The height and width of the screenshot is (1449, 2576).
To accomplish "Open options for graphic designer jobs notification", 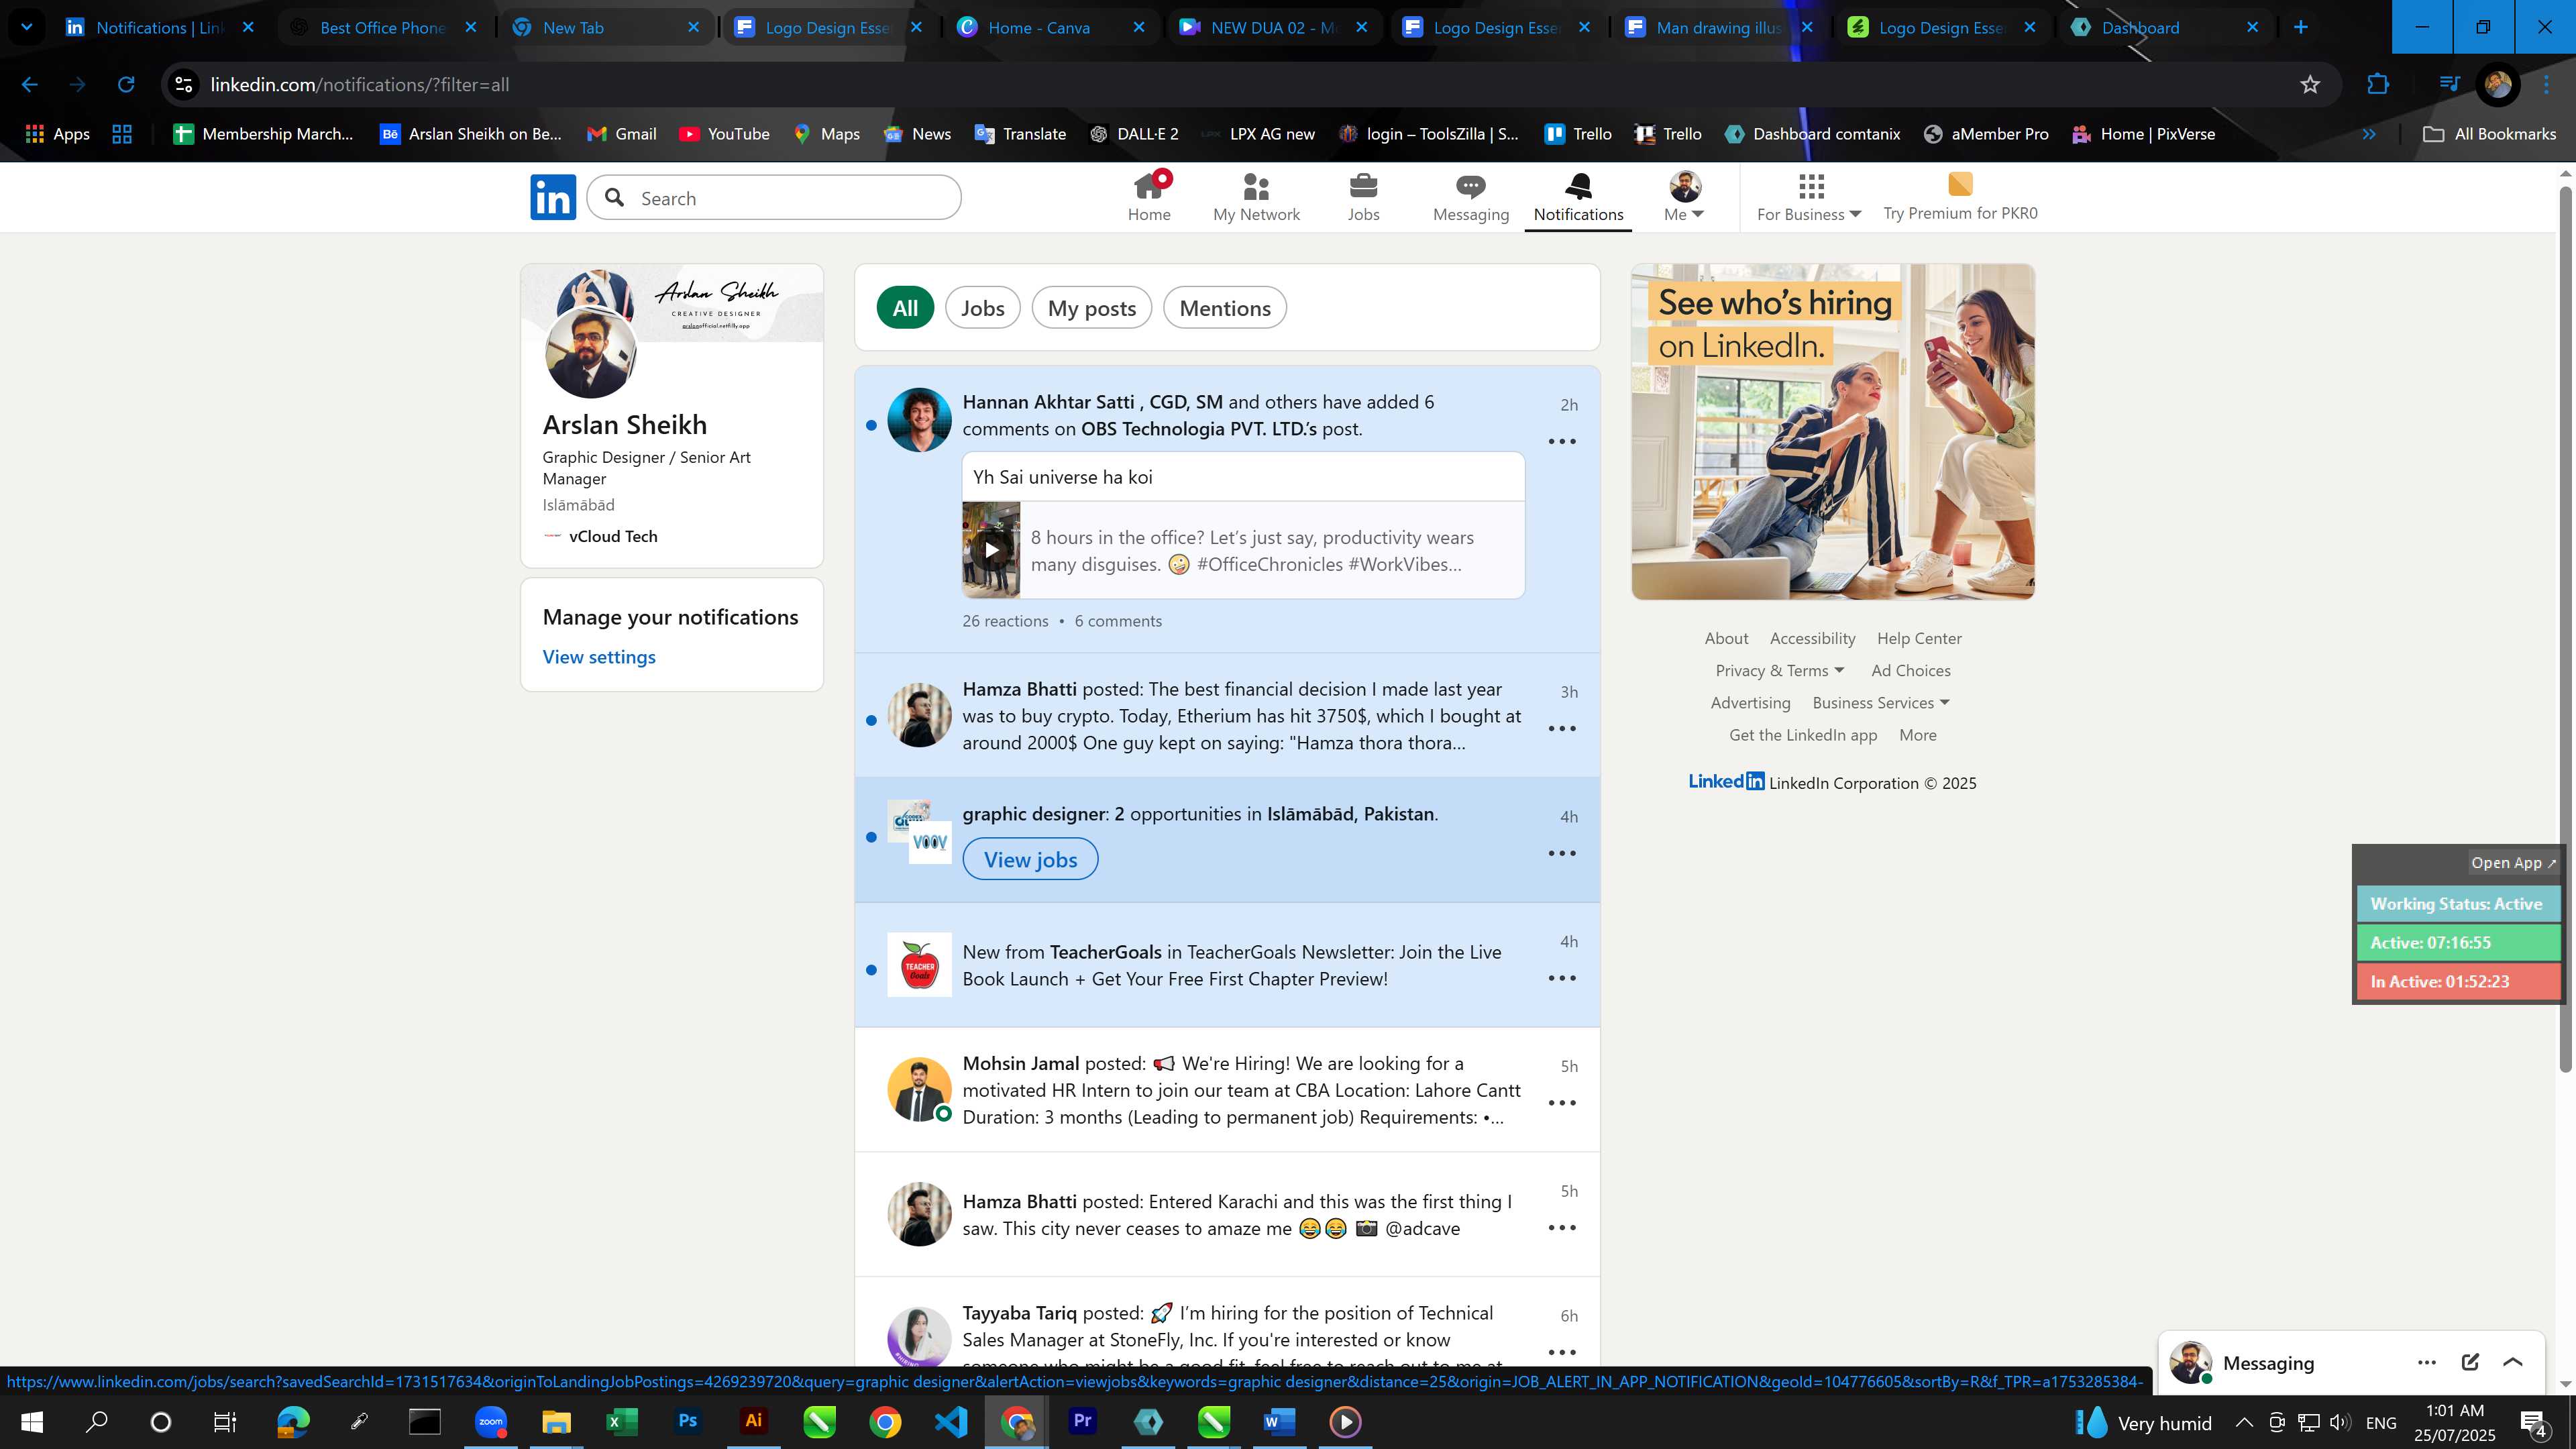I will coord(1562,853).
